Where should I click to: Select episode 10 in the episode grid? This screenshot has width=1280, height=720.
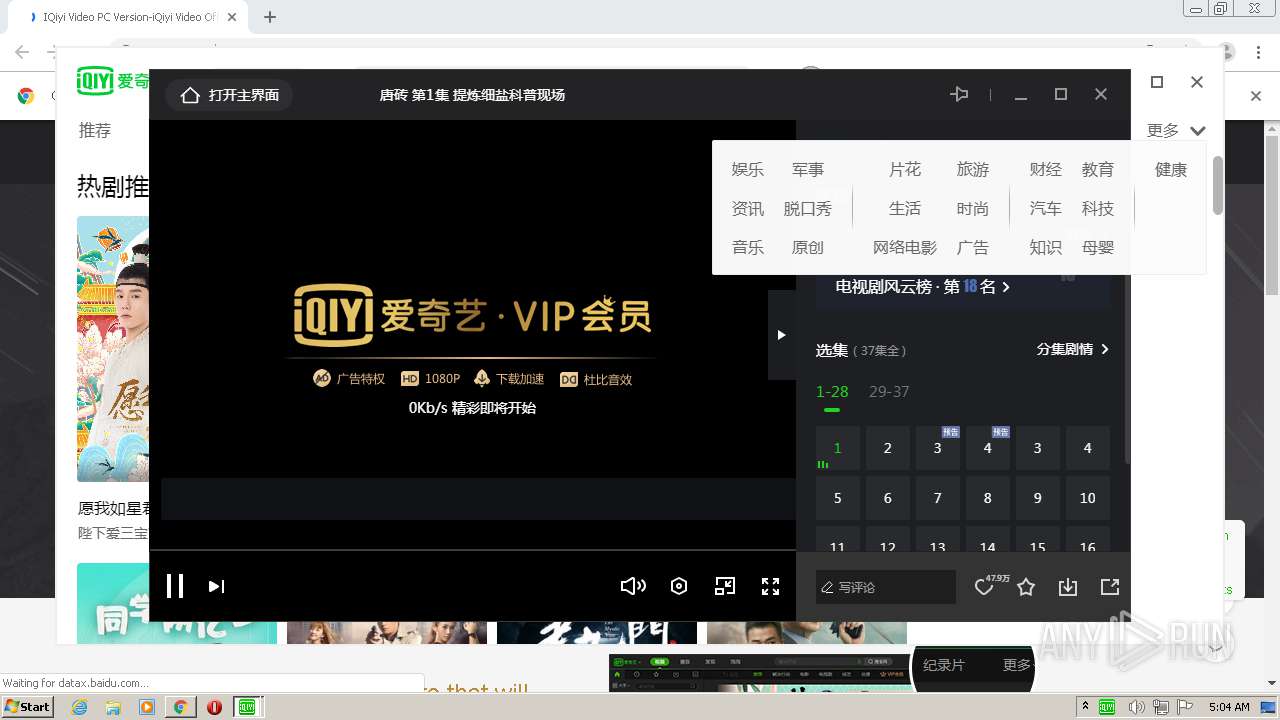click(1088, 498)
